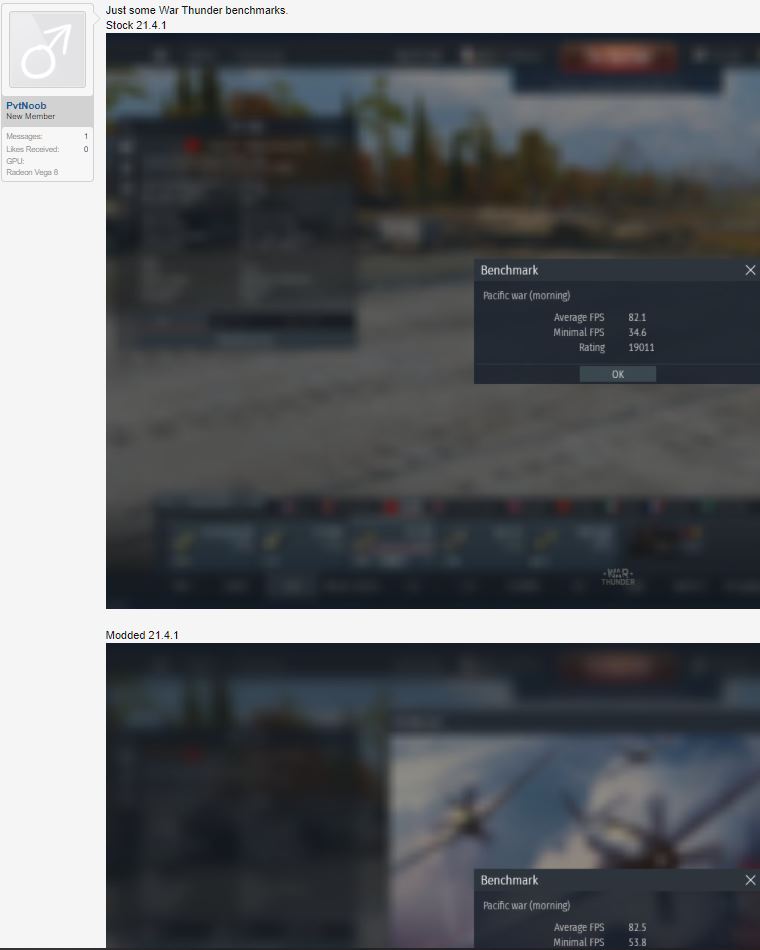Screen dimensions: 760x950
Task: Click the 'Radeon Vega 8' GPU value
Action: [x=32, y=172]
